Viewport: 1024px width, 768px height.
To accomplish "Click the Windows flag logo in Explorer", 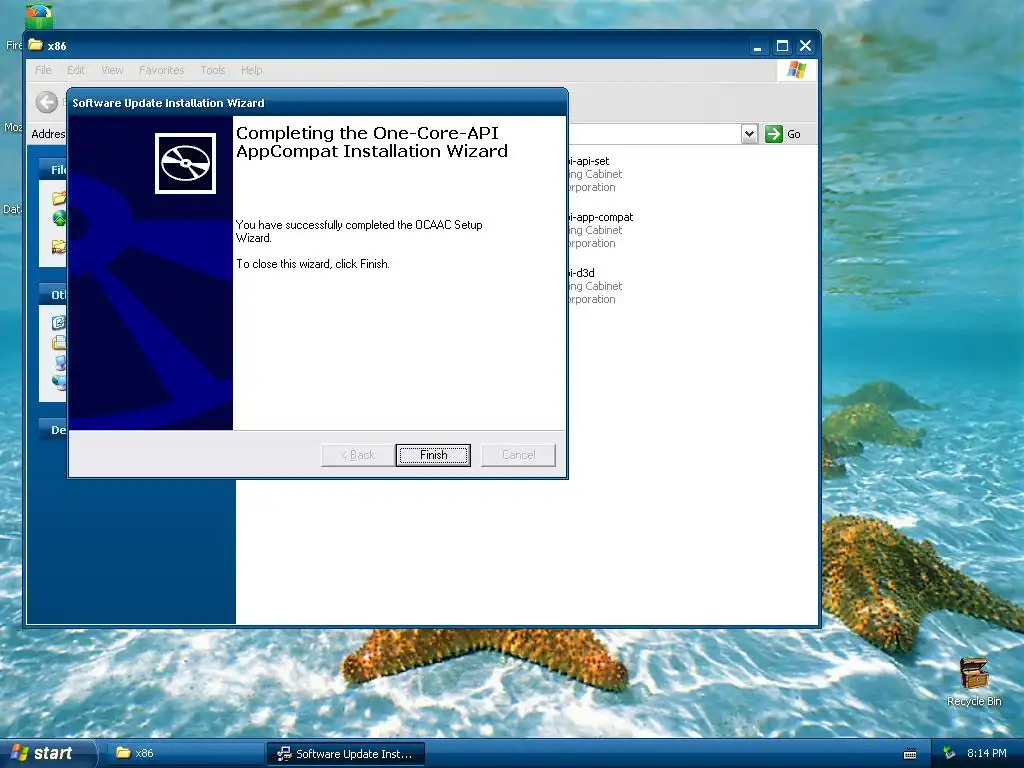I will (797, 70).
